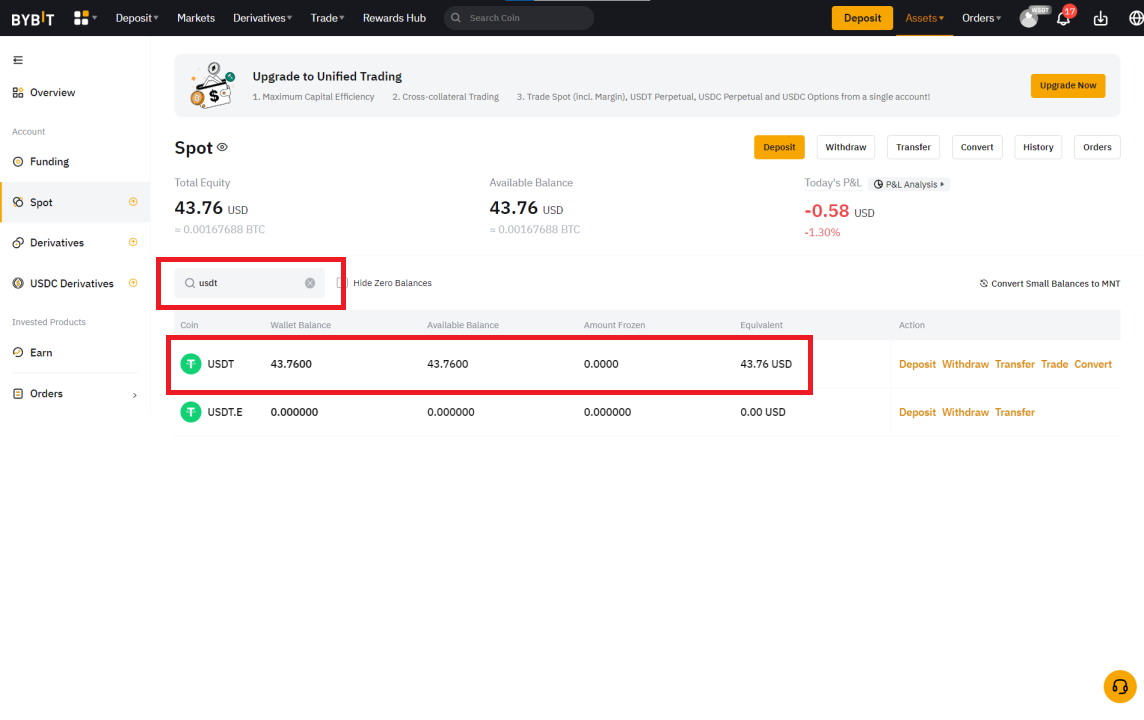Click Spot Convert button
This screenshot has height=720, width=1144.
[x=977, y=147]
